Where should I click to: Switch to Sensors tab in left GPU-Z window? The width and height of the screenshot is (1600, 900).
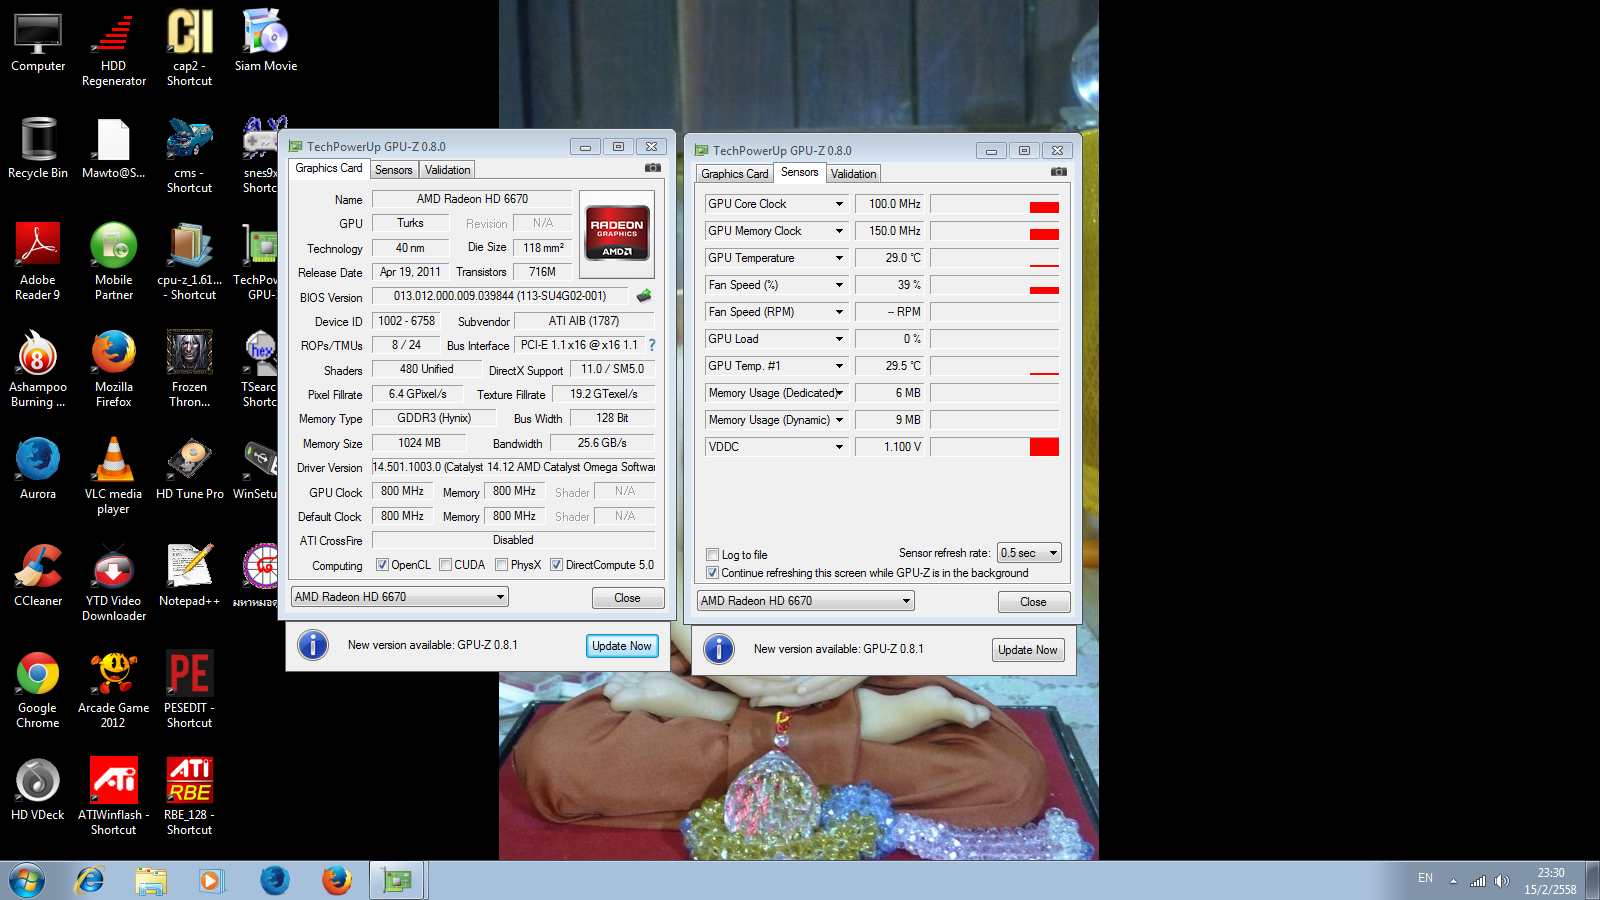tap(393, 170)
